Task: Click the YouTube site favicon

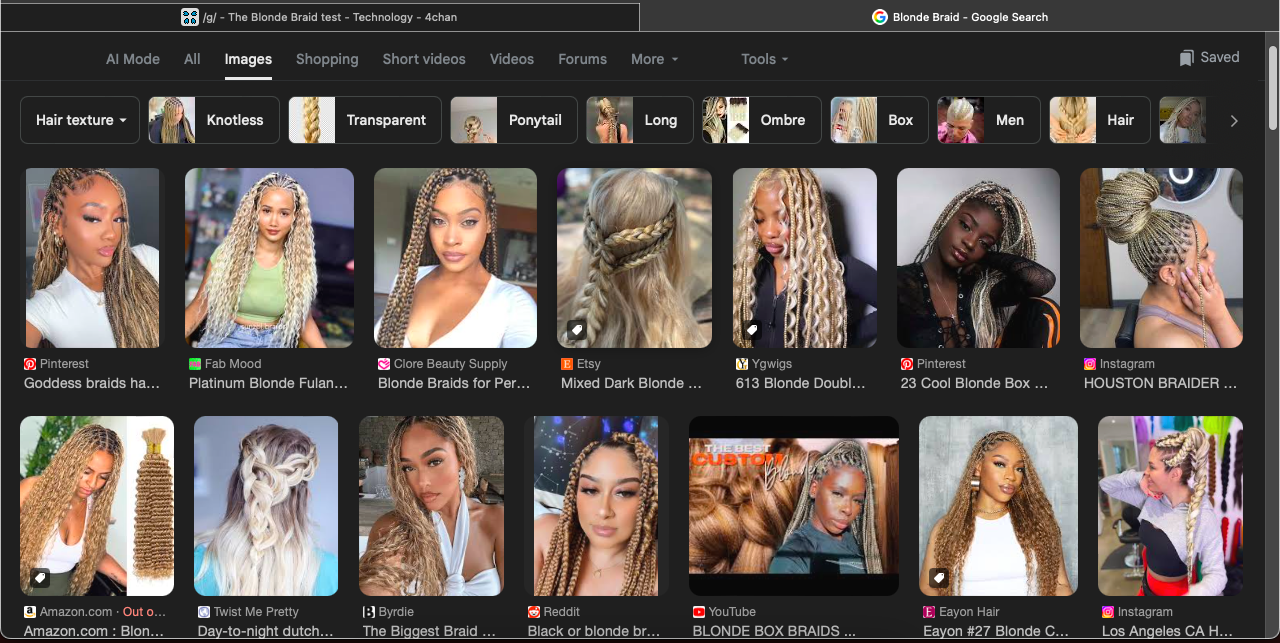Action: (699, 612)
